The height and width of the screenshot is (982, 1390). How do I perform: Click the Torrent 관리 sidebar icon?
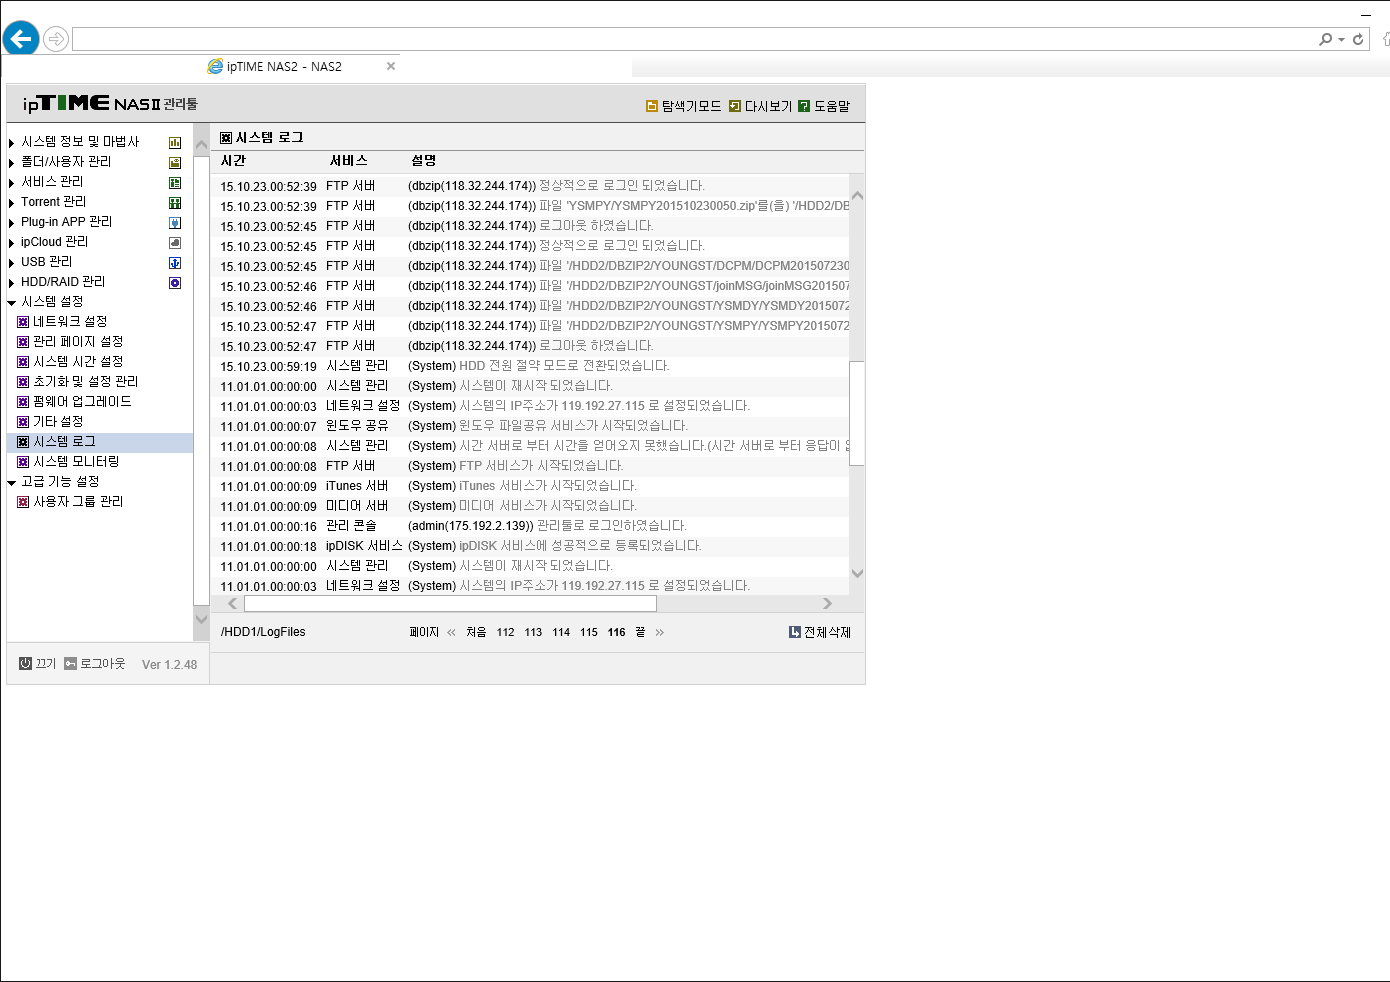175,203
